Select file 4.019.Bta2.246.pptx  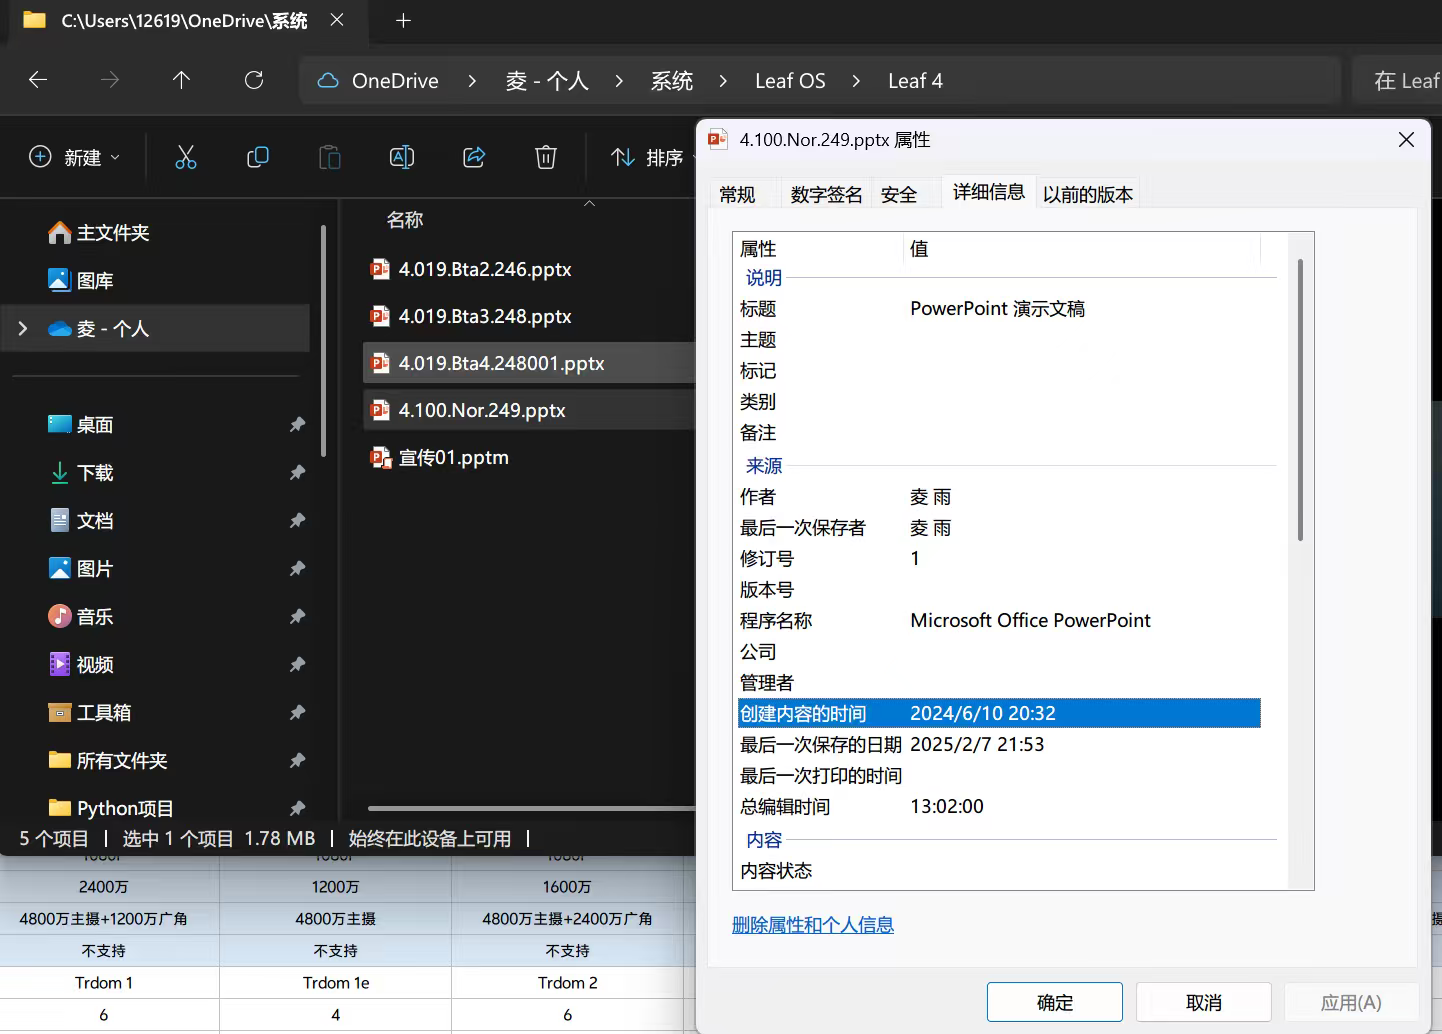coord(485,269)
